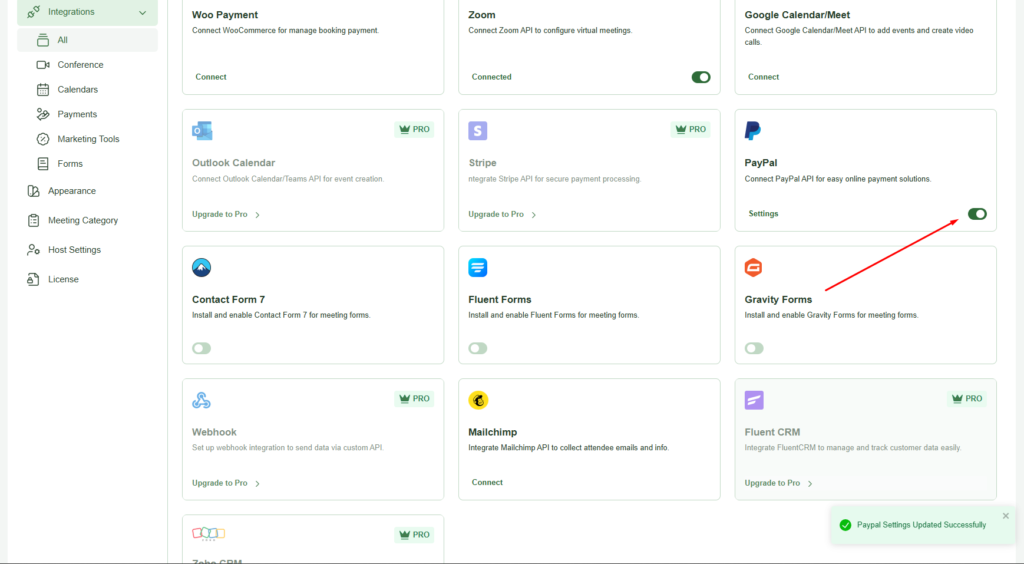The height and width of the screenshot is (564, 1024).
Task: Switch on the Gravity Forms toggle
Action: tap(754, 348)
